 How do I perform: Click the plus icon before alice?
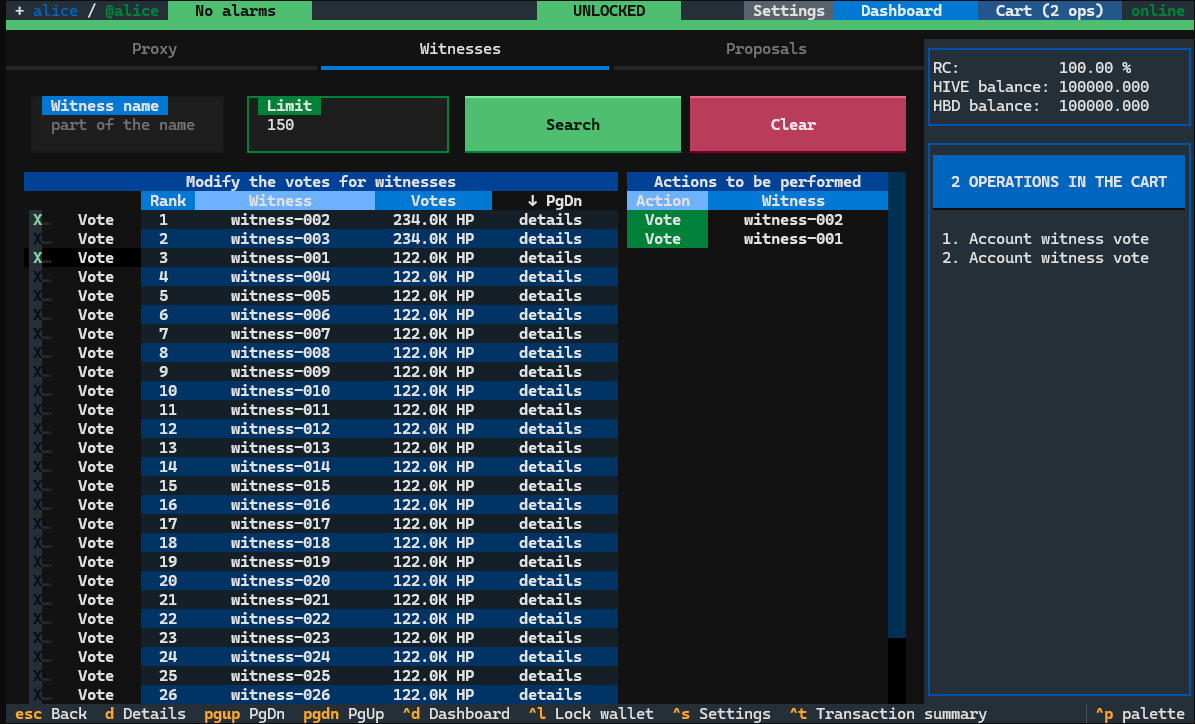[19, 11]
